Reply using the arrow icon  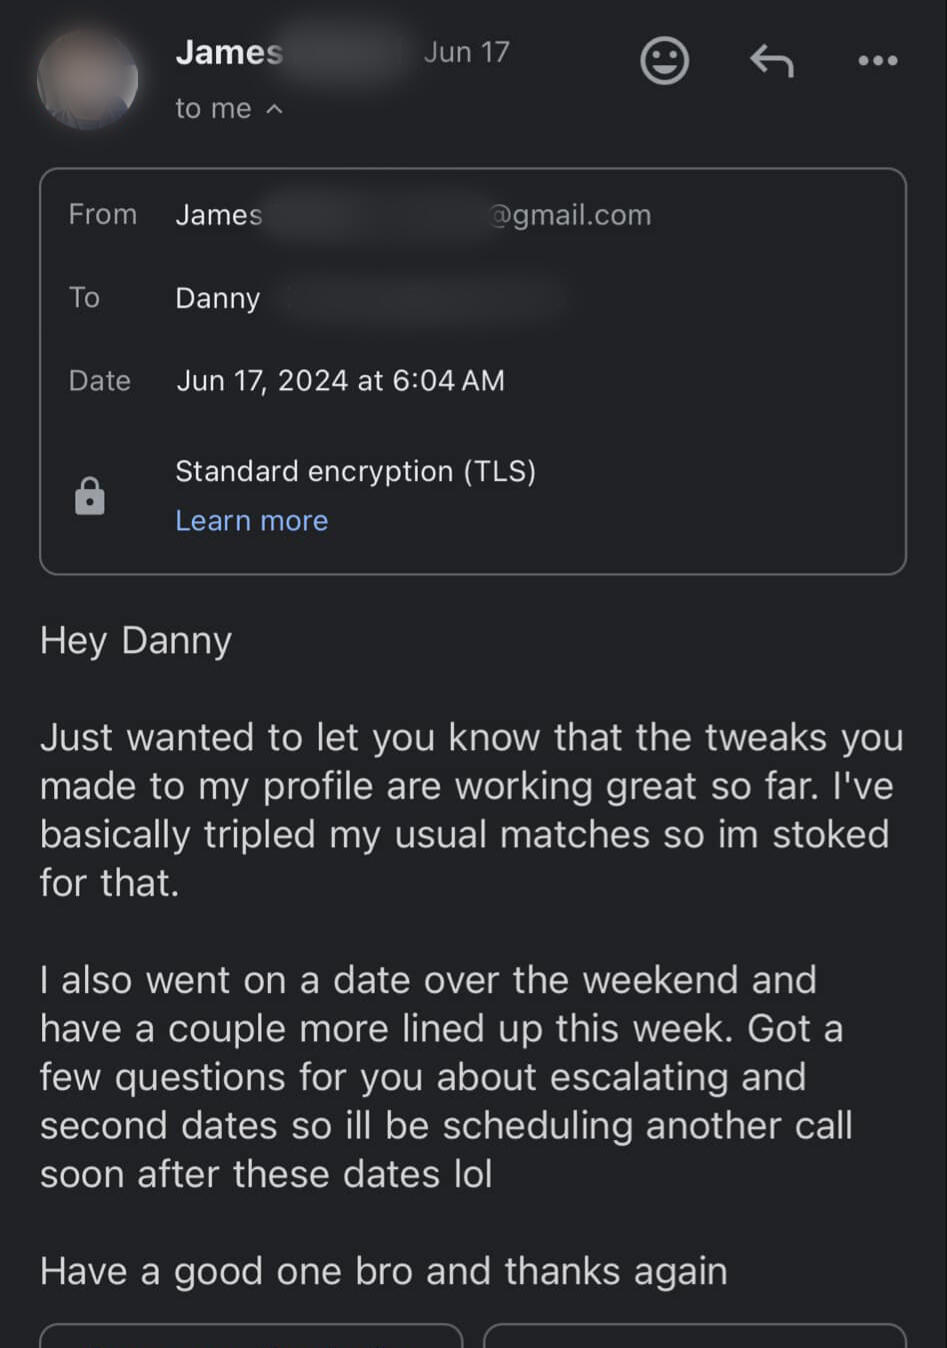(772, 61)
